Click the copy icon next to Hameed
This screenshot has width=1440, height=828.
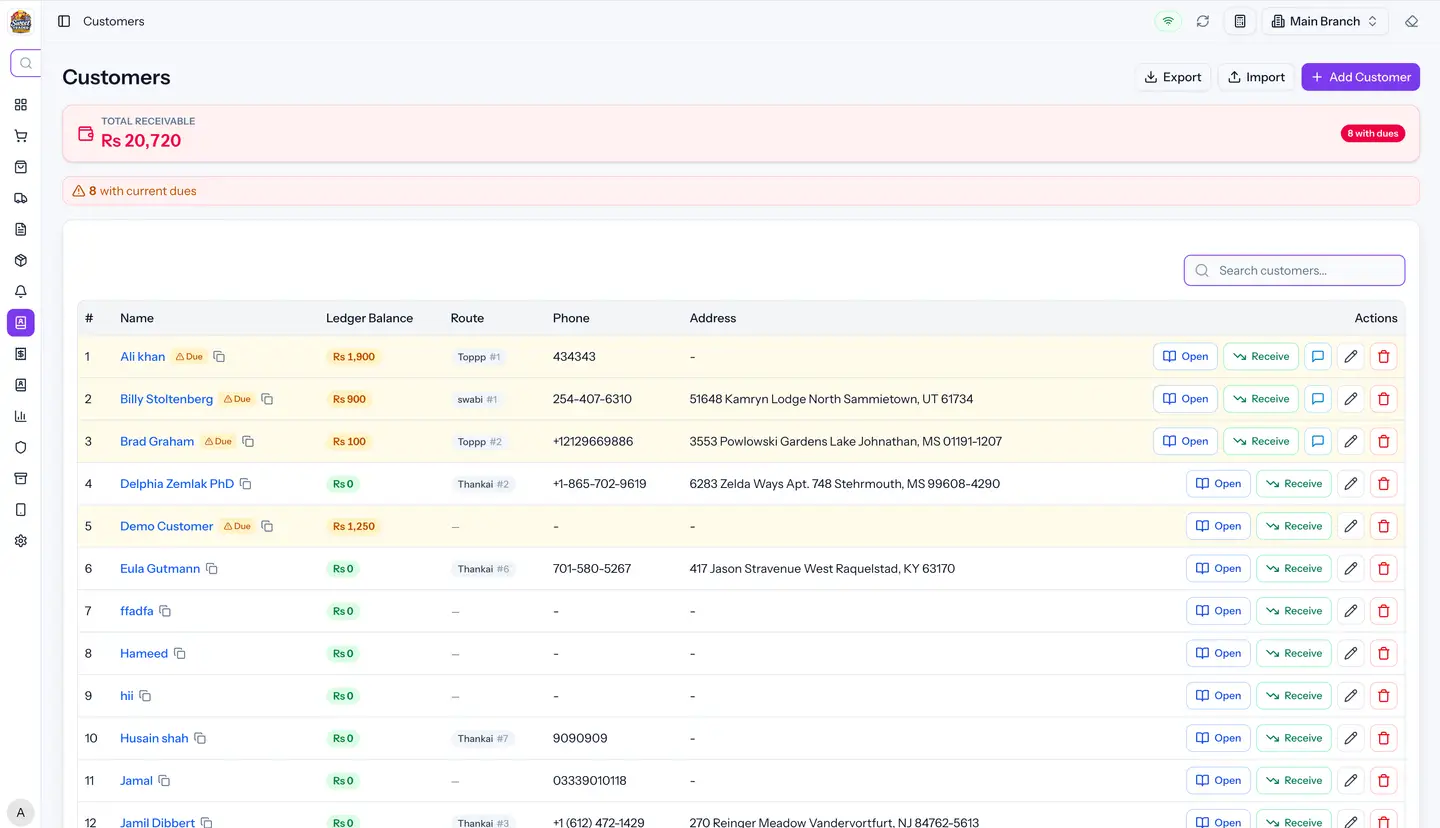(180, 654)
